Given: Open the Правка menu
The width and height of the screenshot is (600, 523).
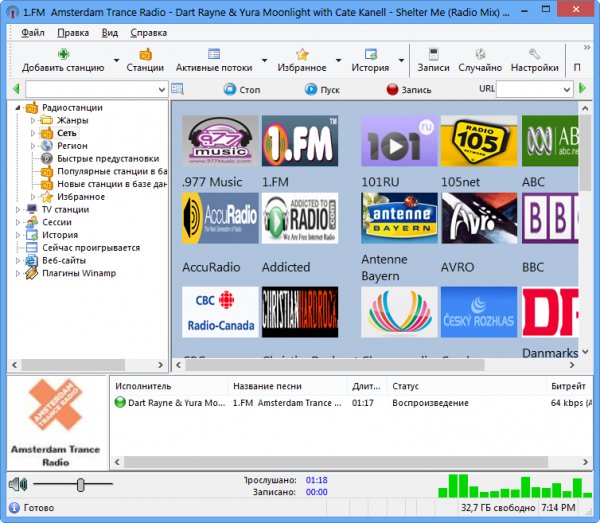Looking at the screenshot, I should [73, 33].
